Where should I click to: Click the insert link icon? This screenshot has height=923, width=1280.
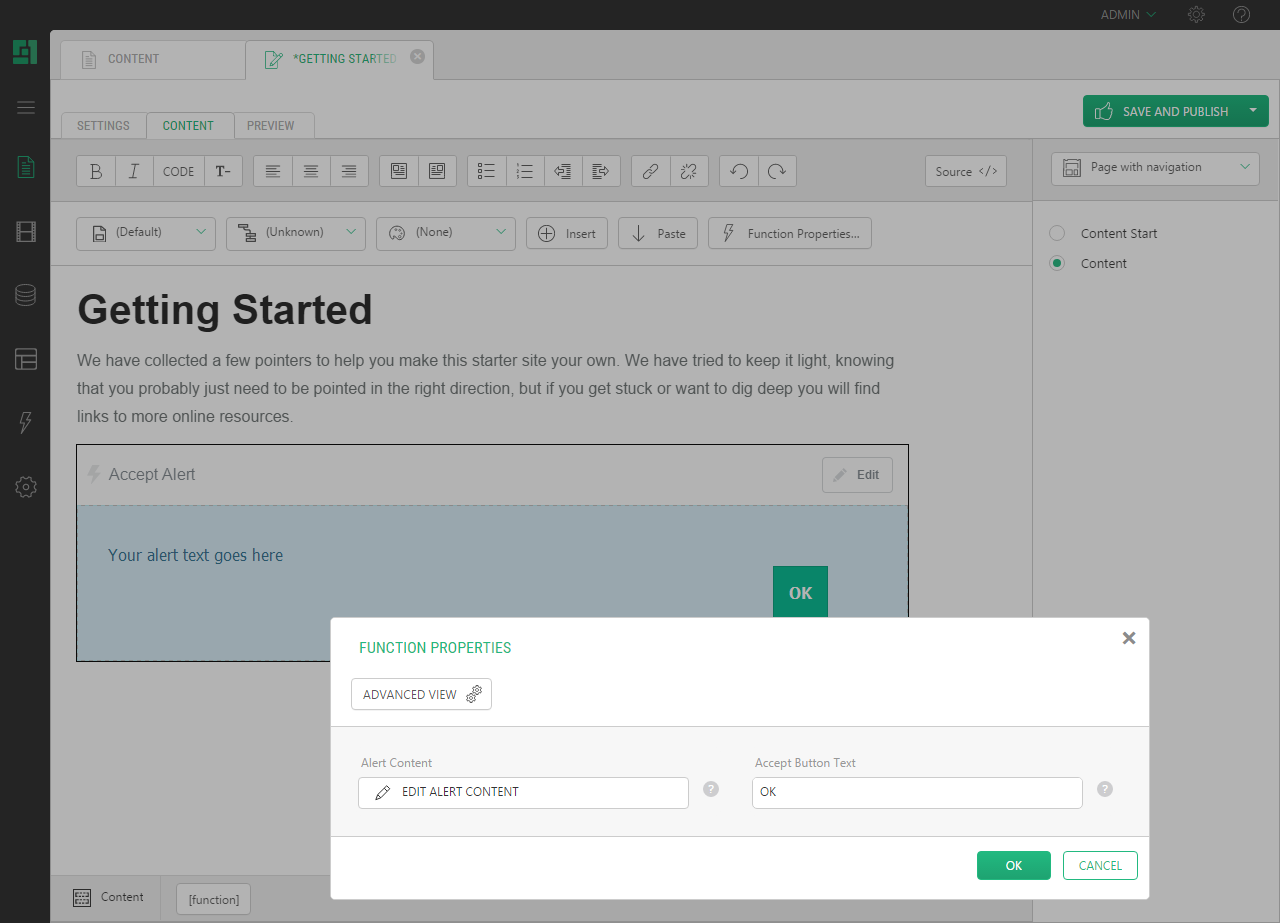click(650, 171)
